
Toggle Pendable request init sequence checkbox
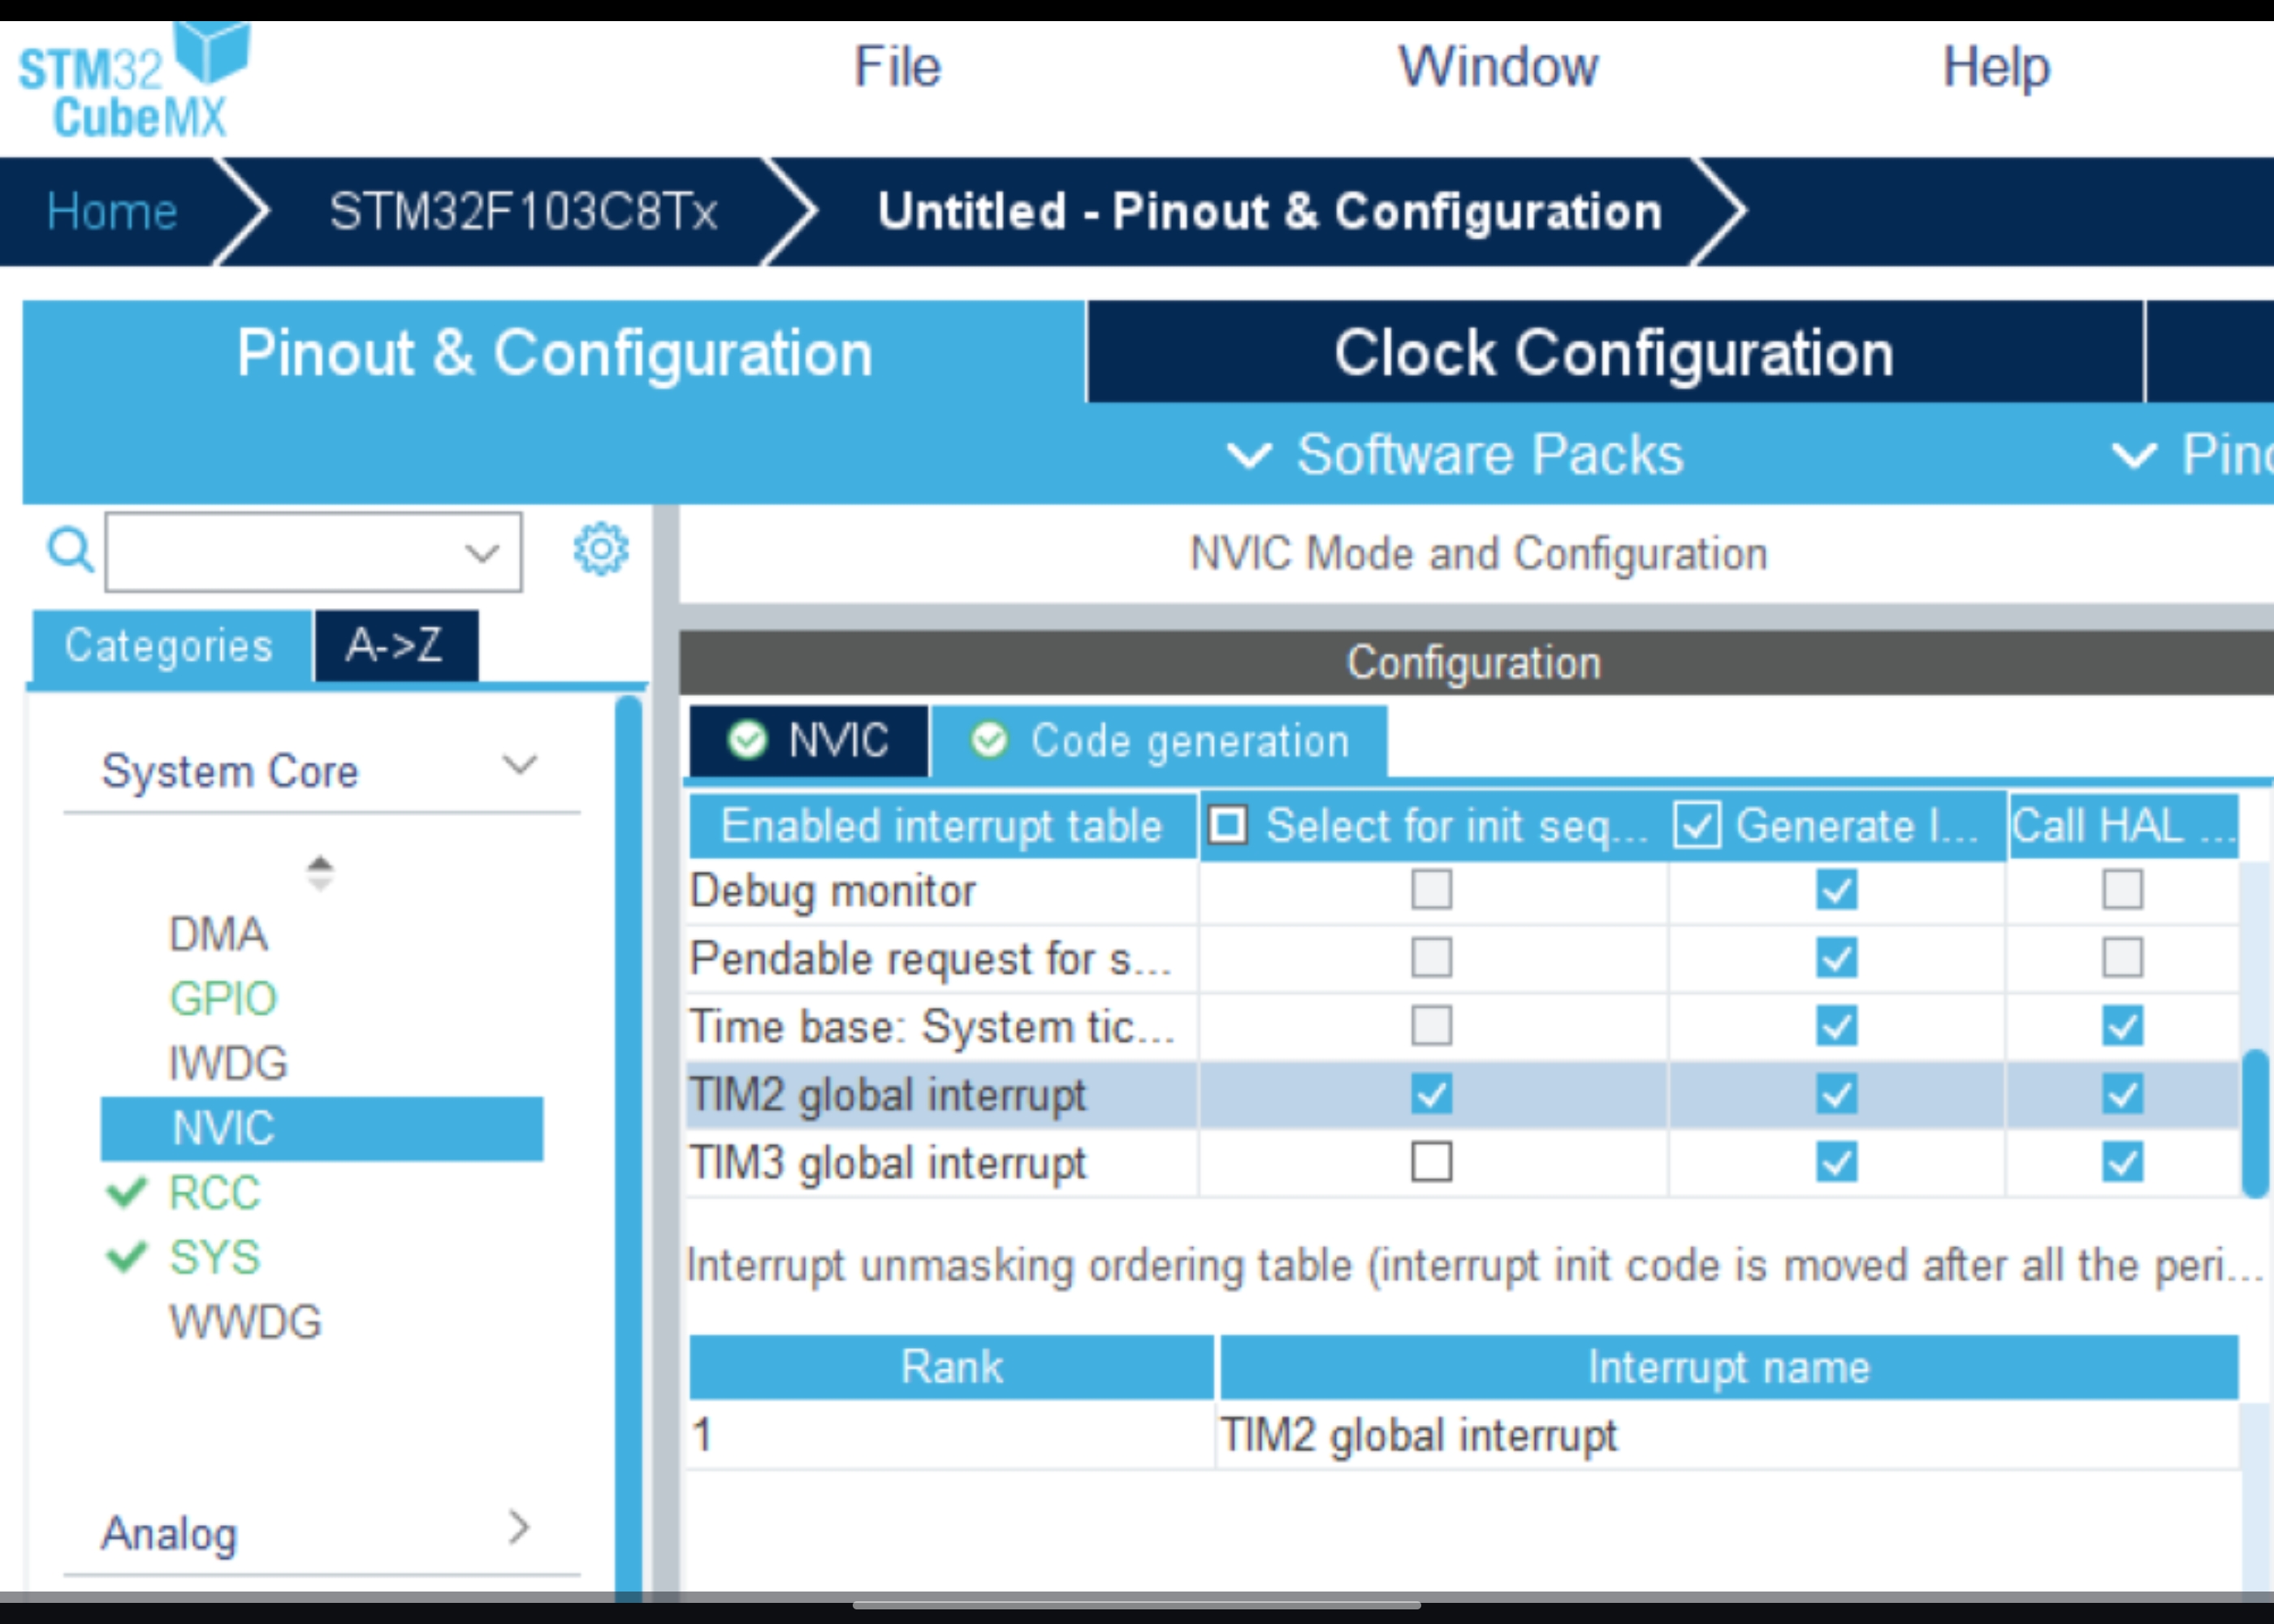click(x=1432, y=958)
